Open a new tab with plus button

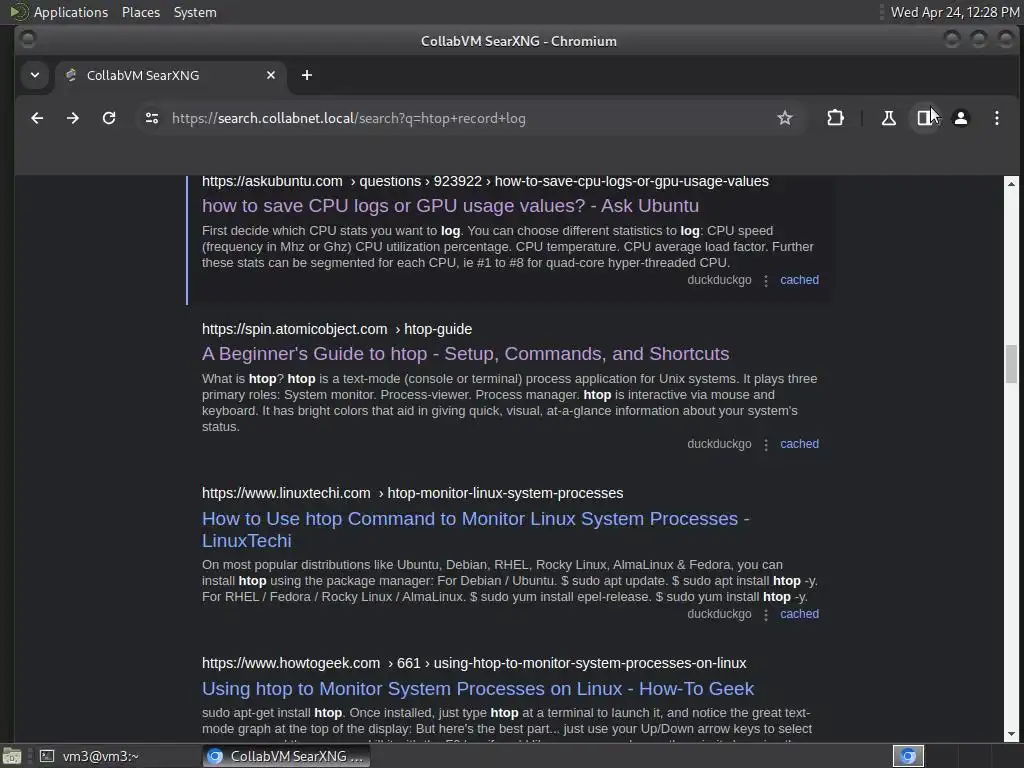pyautogui.click(x=307, y=75)
